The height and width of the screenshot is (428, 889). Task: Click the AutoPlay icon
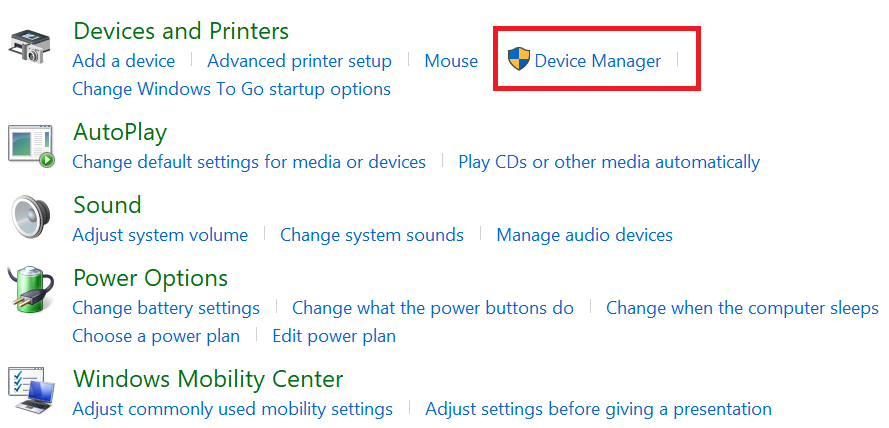pos(31,146)
